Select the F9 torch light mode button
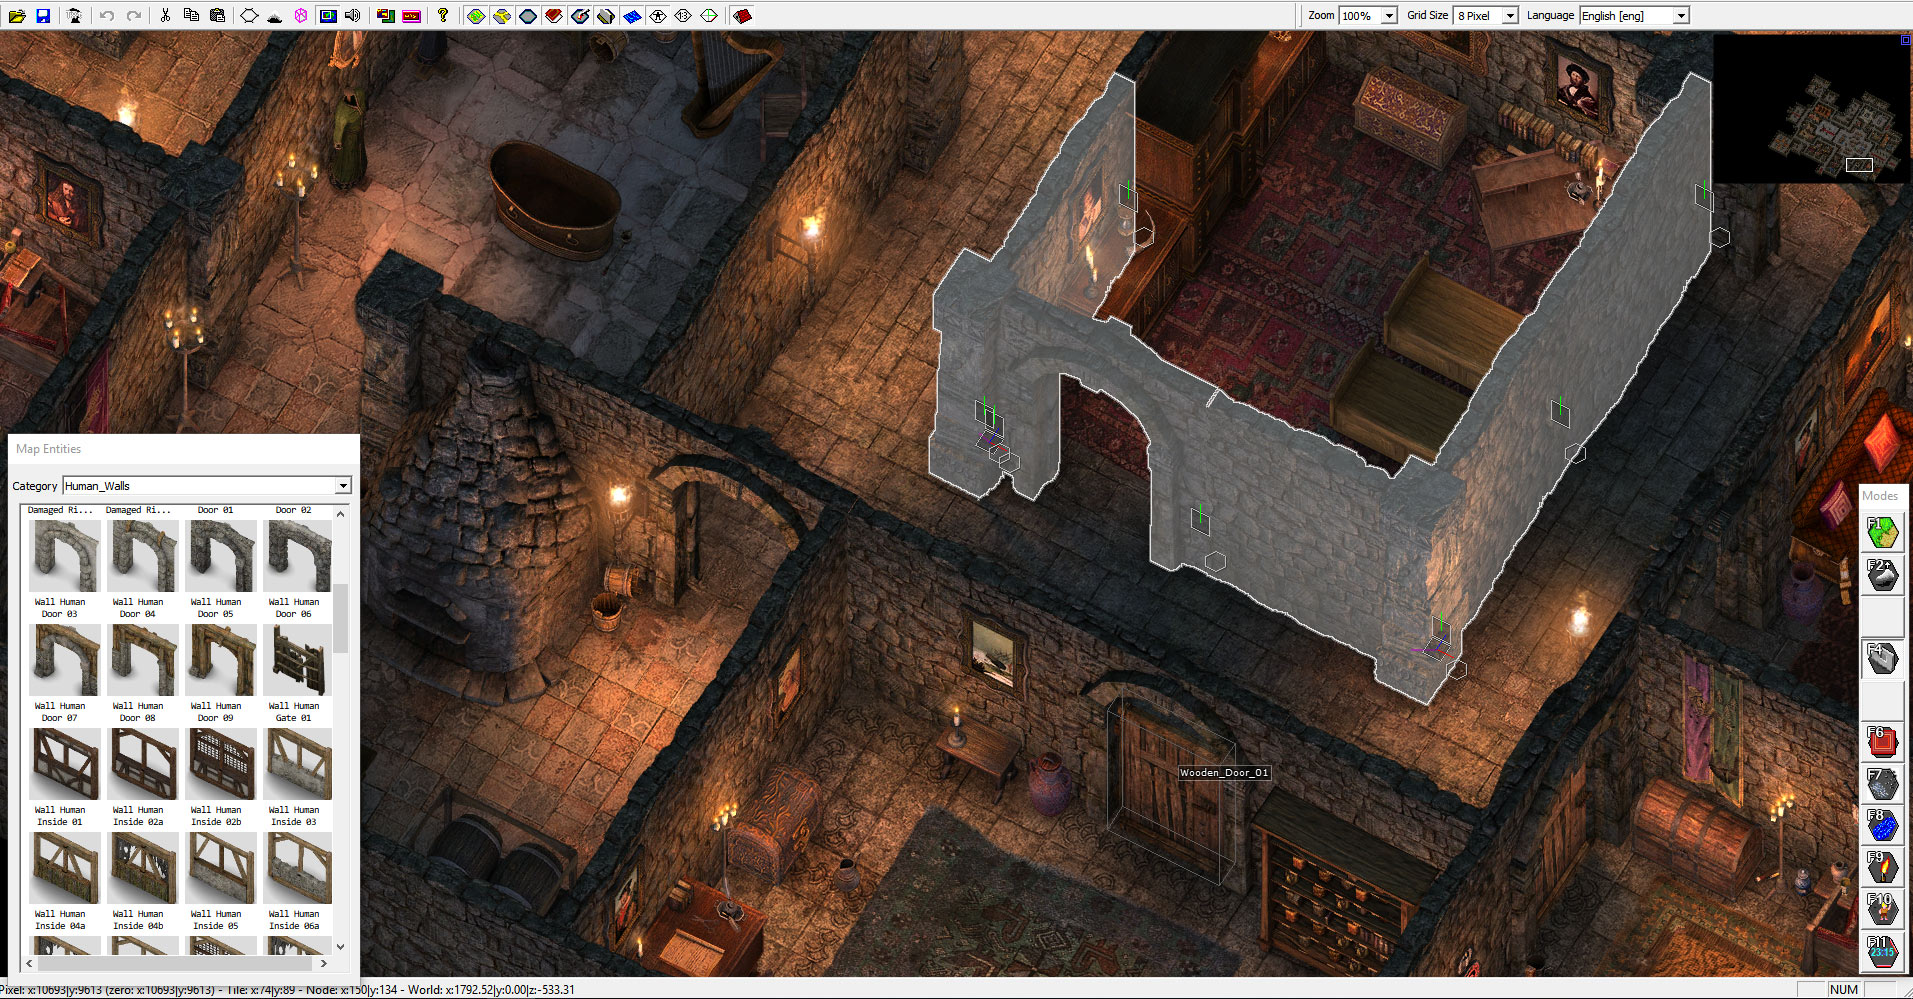Viewport: 1913px width, 999px height. pyautogui.click(x=1882, y=866)
